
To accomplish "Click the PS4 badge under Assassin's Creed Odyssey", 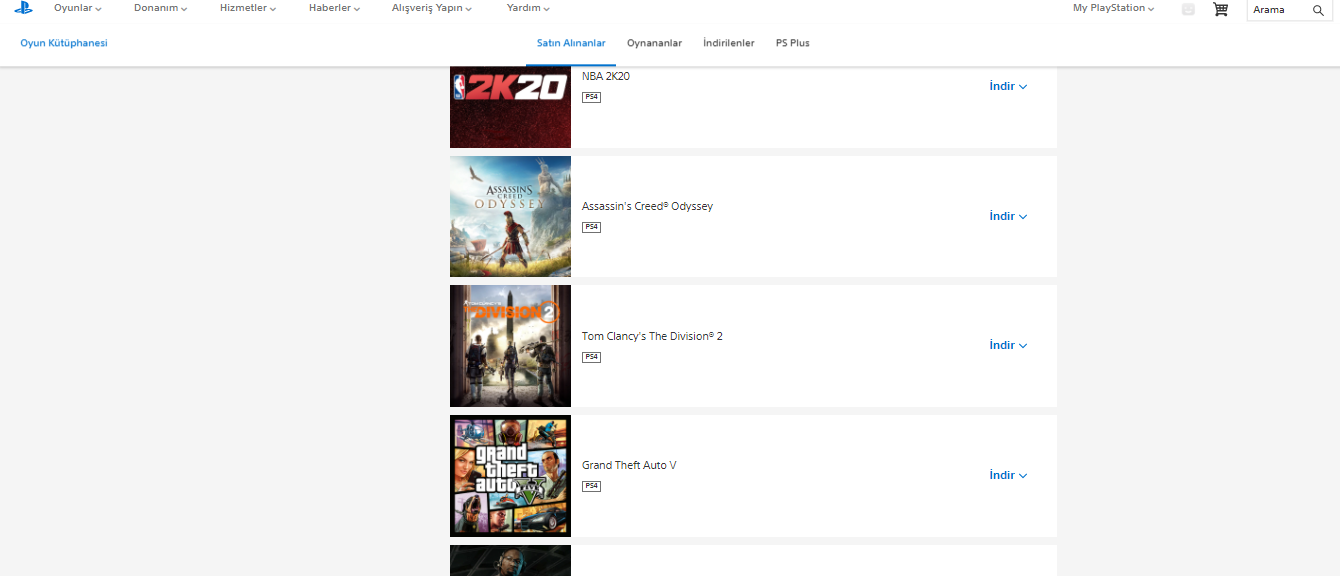I will point(591,227).
